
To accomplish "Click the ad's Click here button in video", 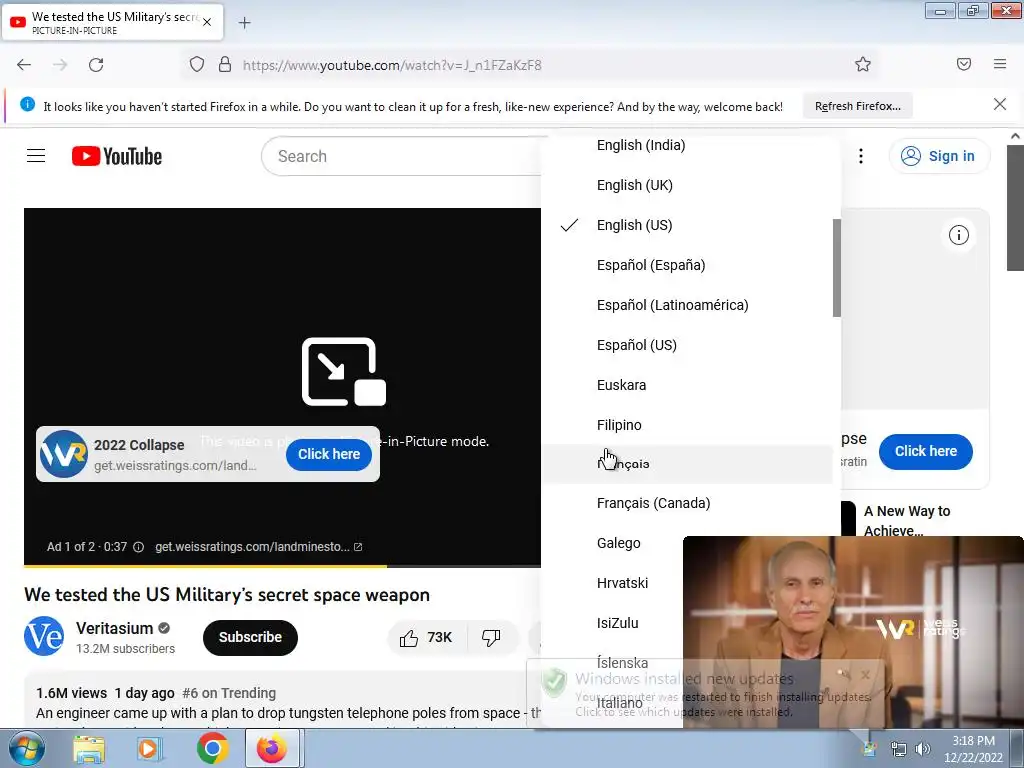I will pyautogui.click(x=329, y=454).
